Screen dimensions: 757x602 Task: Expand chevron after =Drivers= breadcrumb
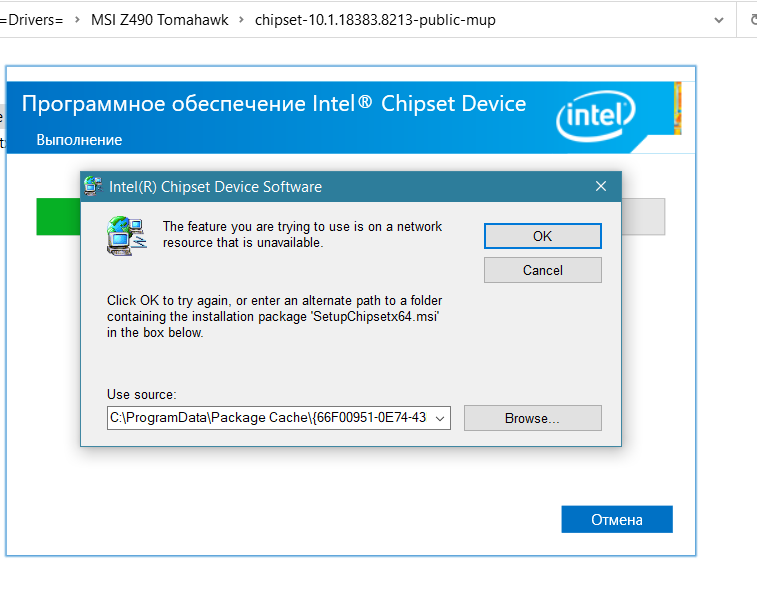click(77, 20)
